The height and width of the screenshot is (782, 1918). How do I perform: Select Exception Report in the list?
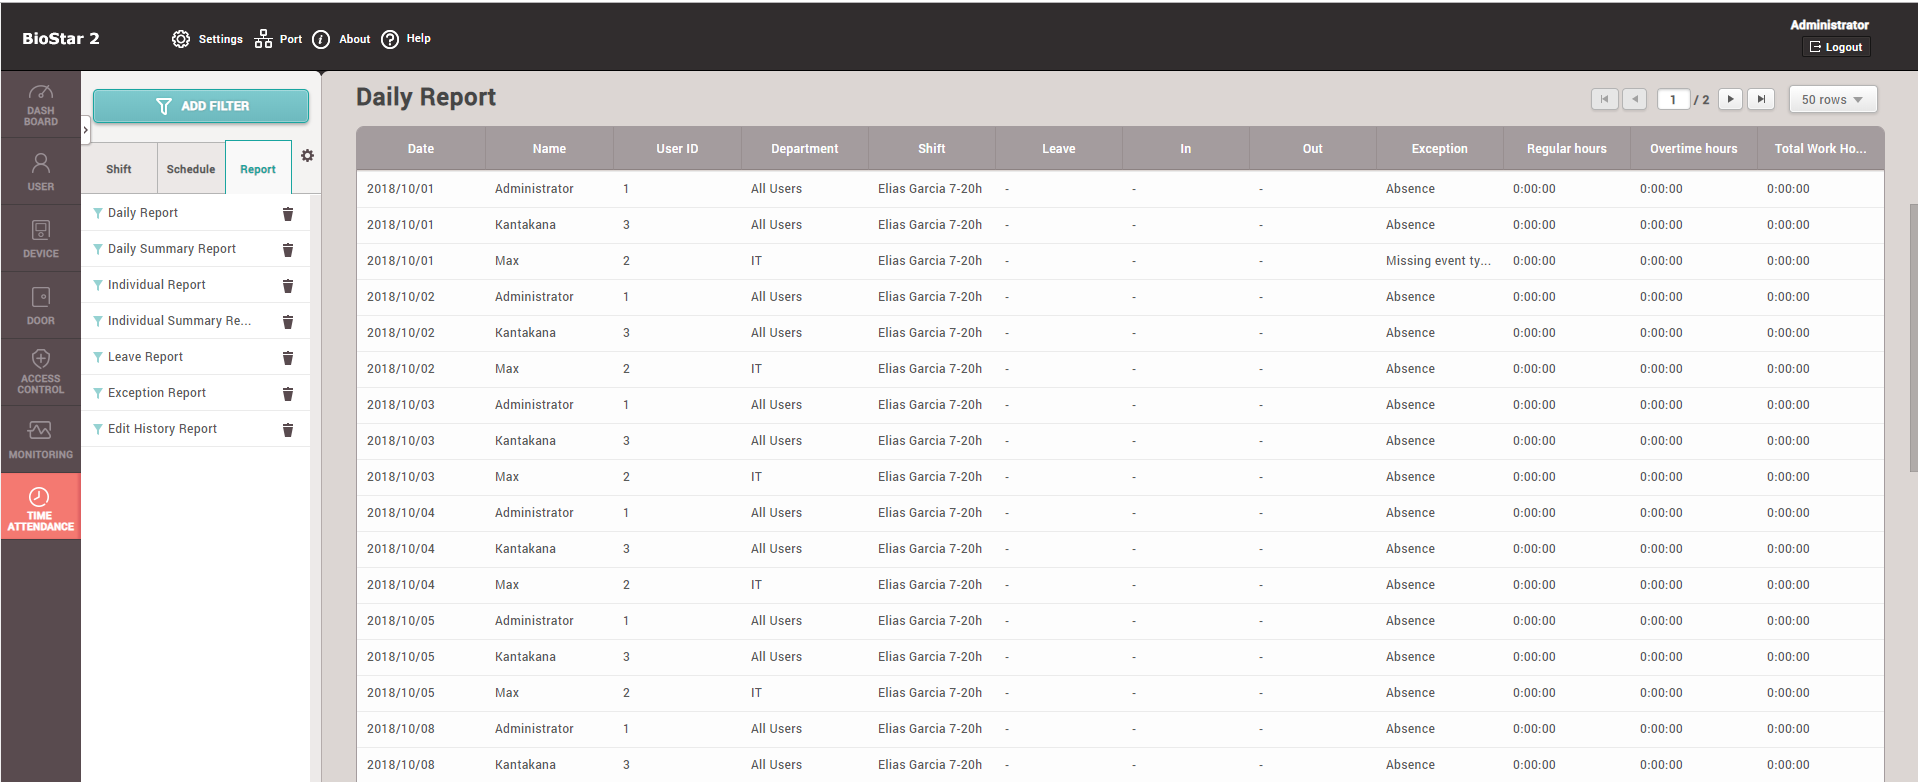tap(157, 393)
